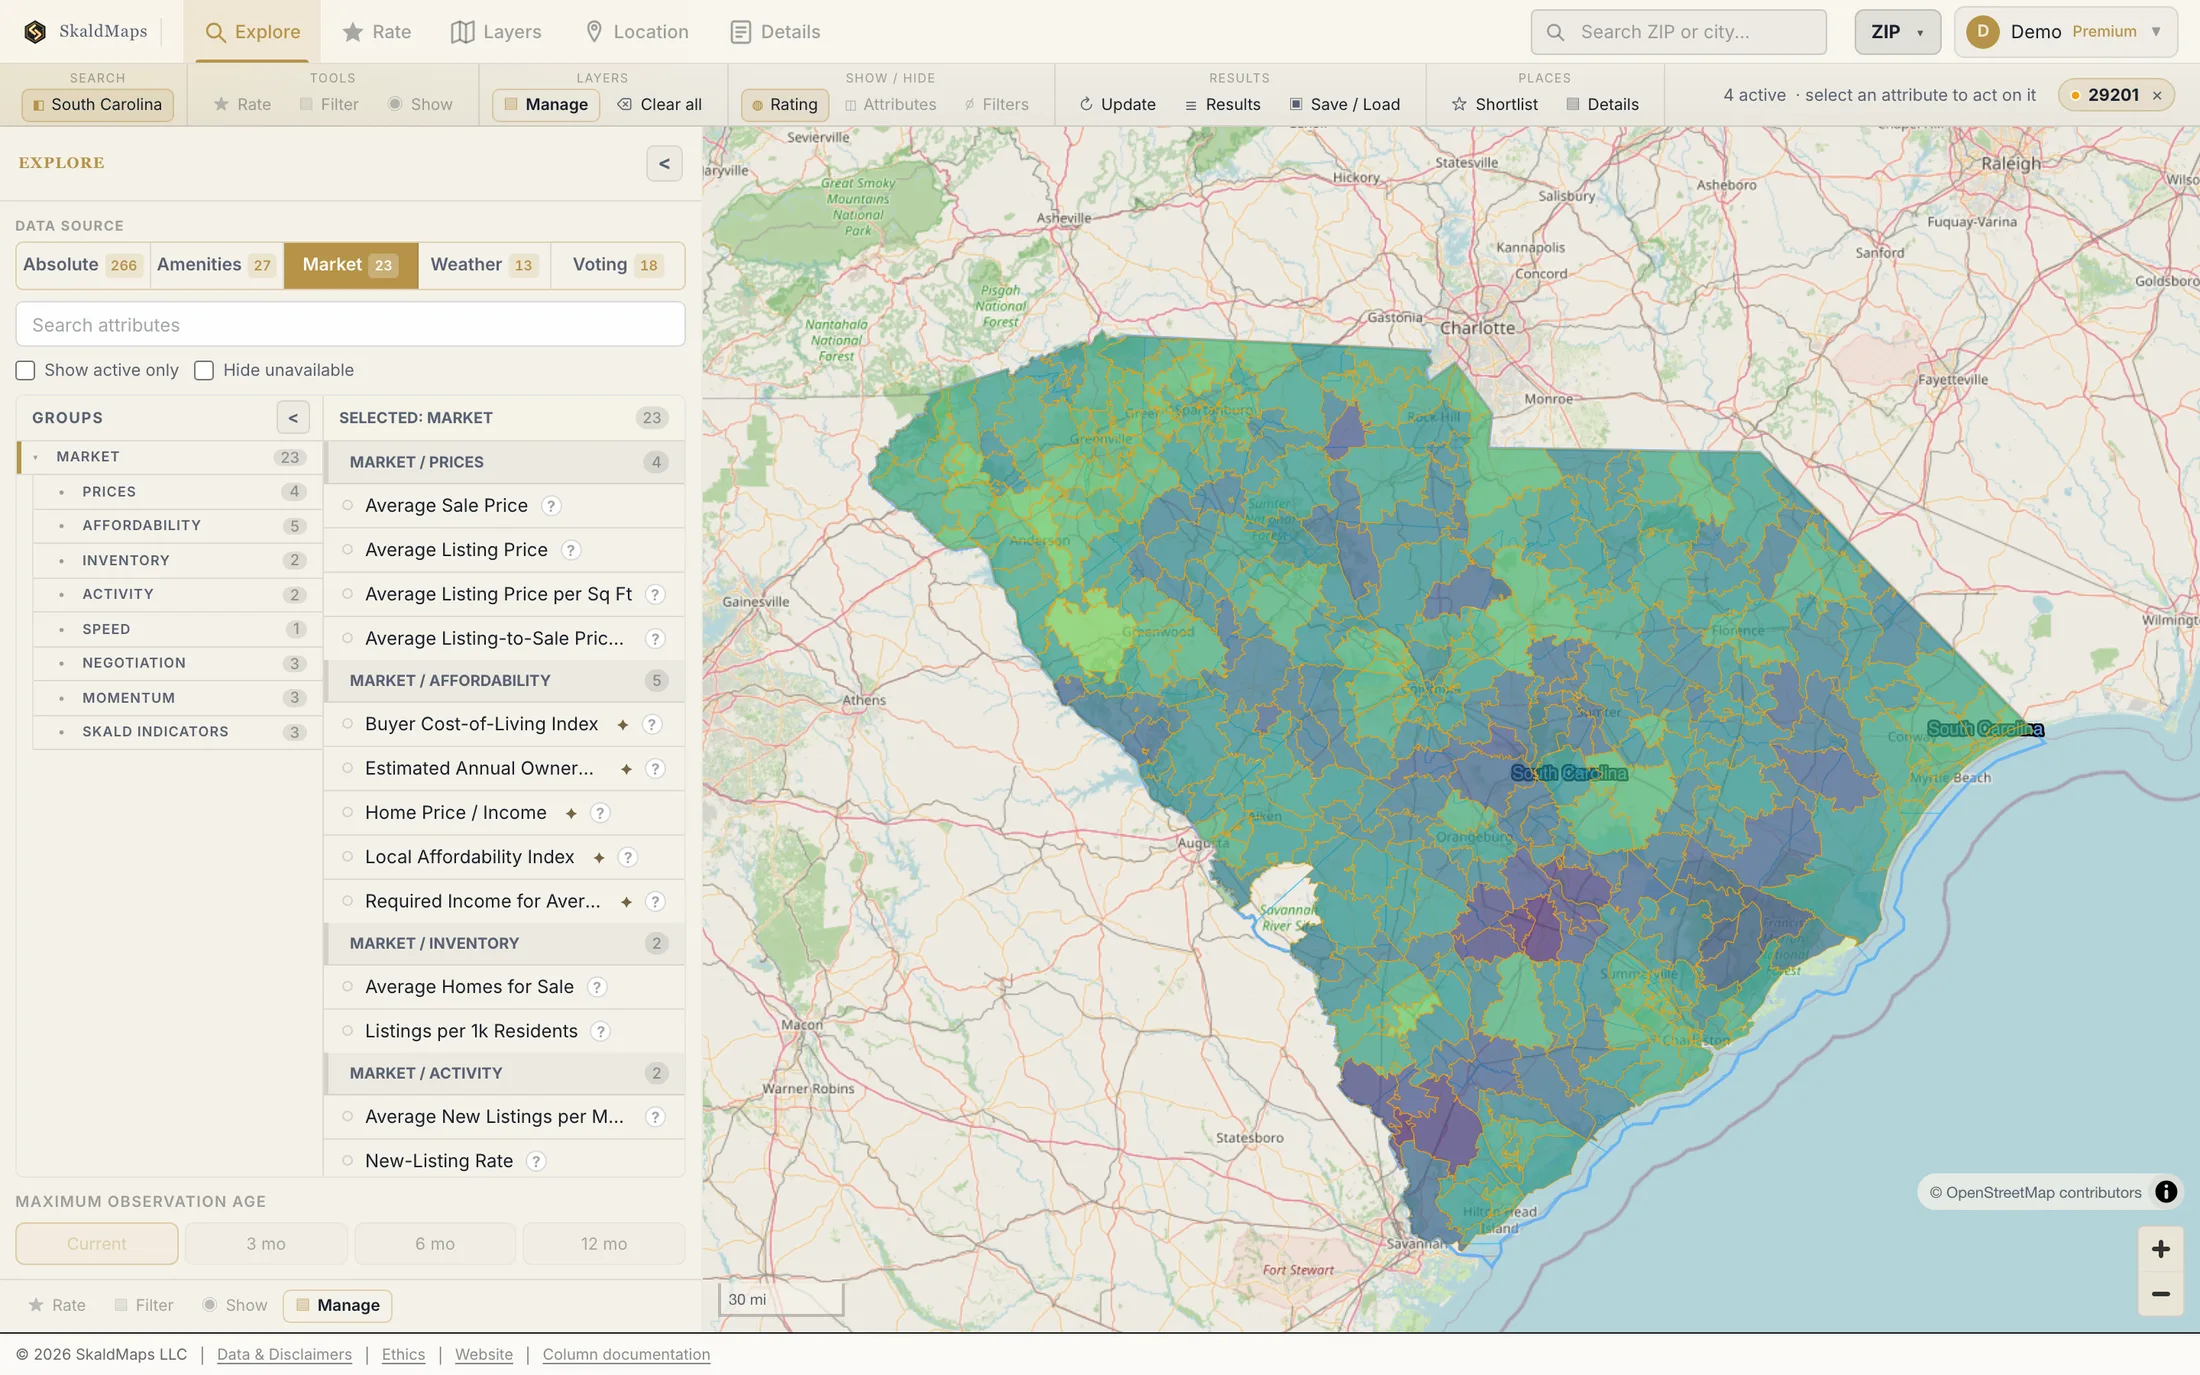The height and width of the screenshot is (1375, 2200).
Task: Collapse the Explore panel with the arrow
Action: point(664,164)
